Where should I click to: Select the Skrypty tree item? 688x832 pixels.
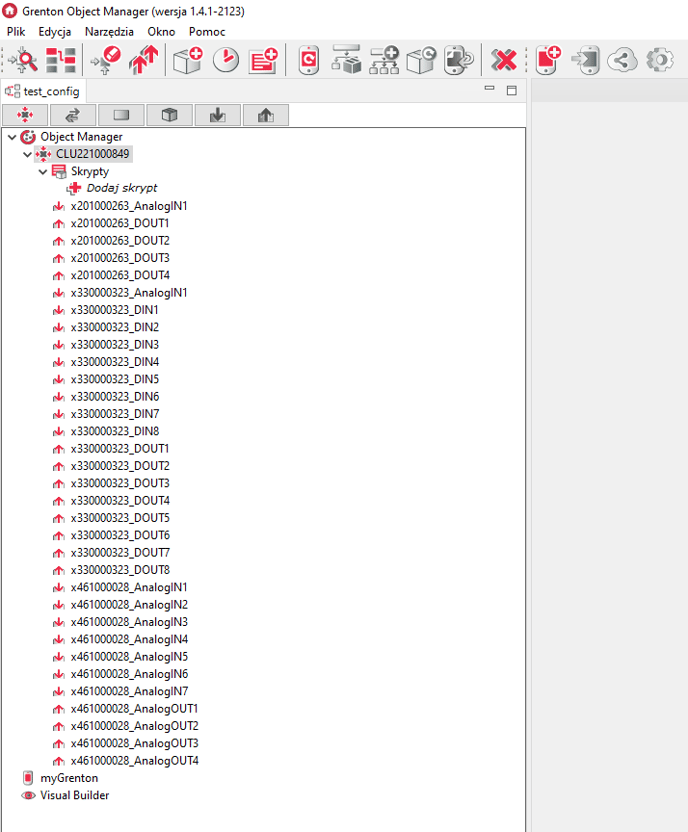90,171
